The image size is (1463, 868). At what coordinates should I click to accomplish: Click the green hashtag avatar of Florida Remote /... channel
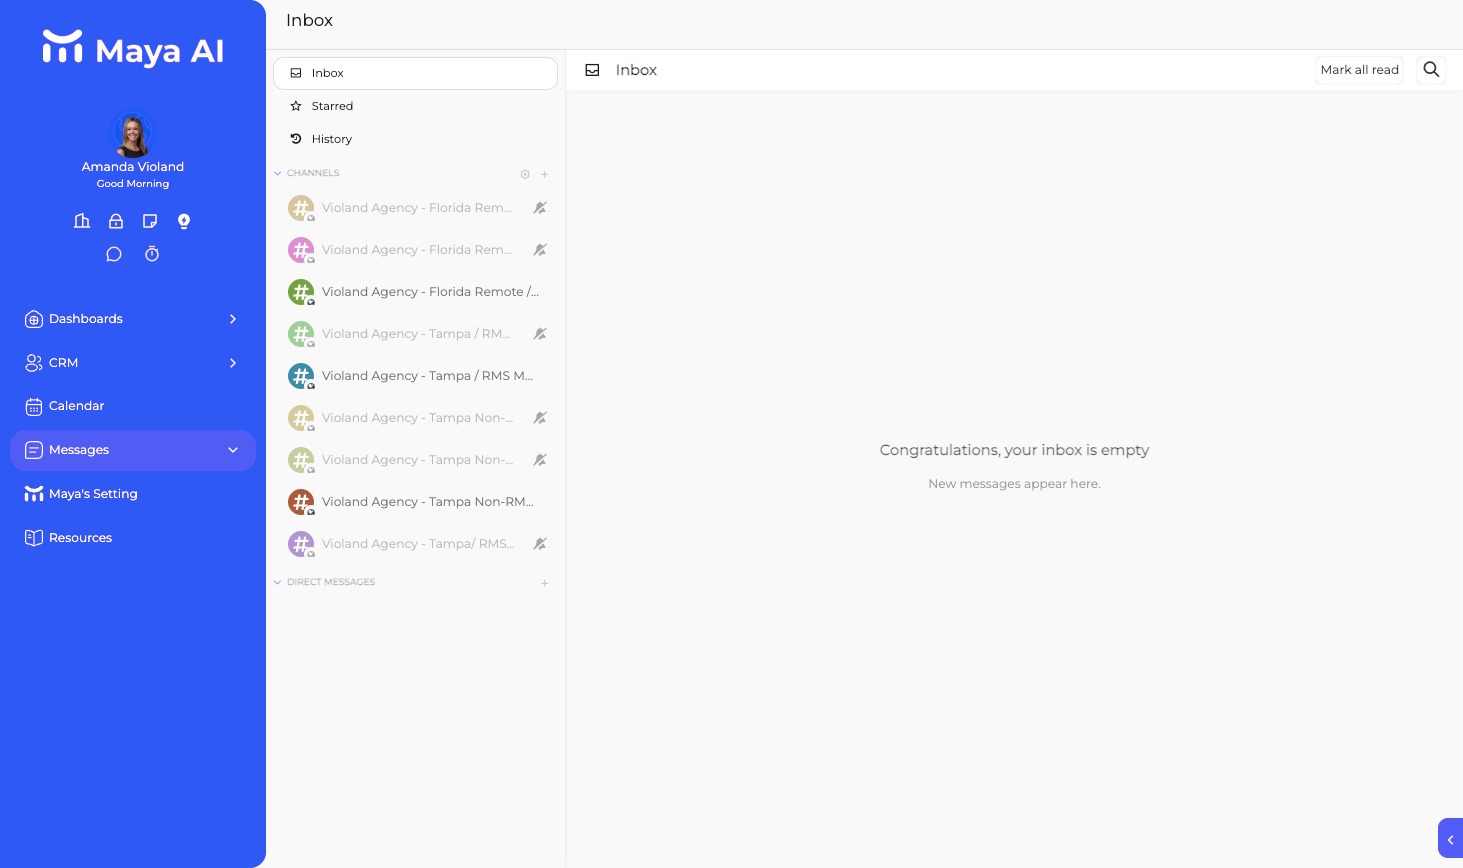(x=301, y=292)
